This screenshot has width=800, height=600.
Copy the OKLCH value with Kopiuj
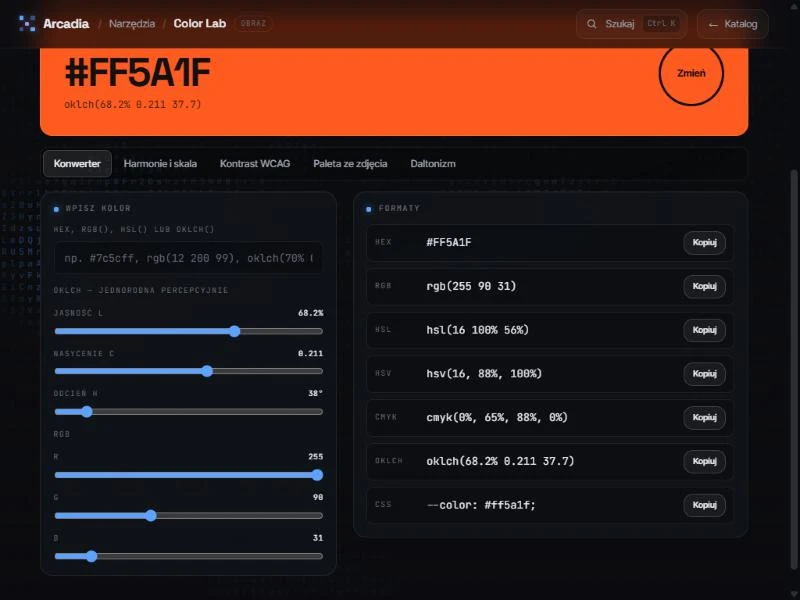[x=704, y=461]
